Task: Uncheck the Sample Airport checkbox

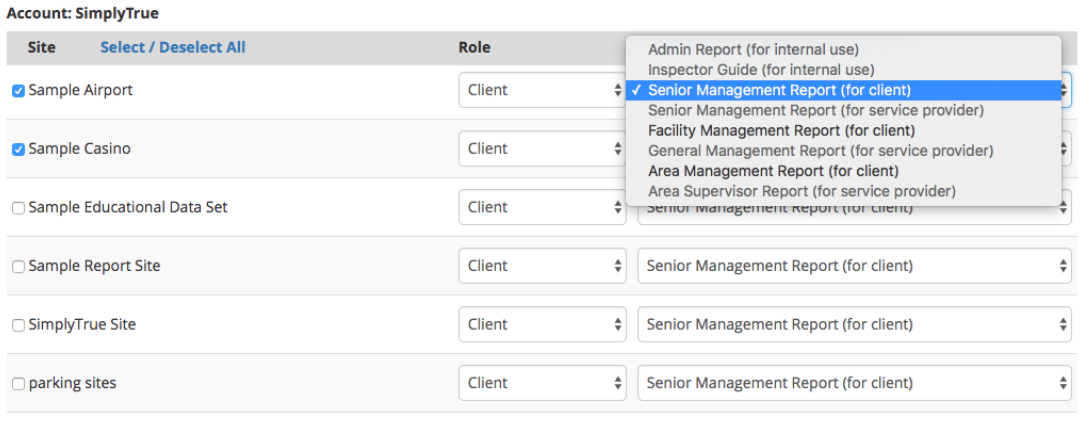Action: pyautogui.click(x=18, y=91)
